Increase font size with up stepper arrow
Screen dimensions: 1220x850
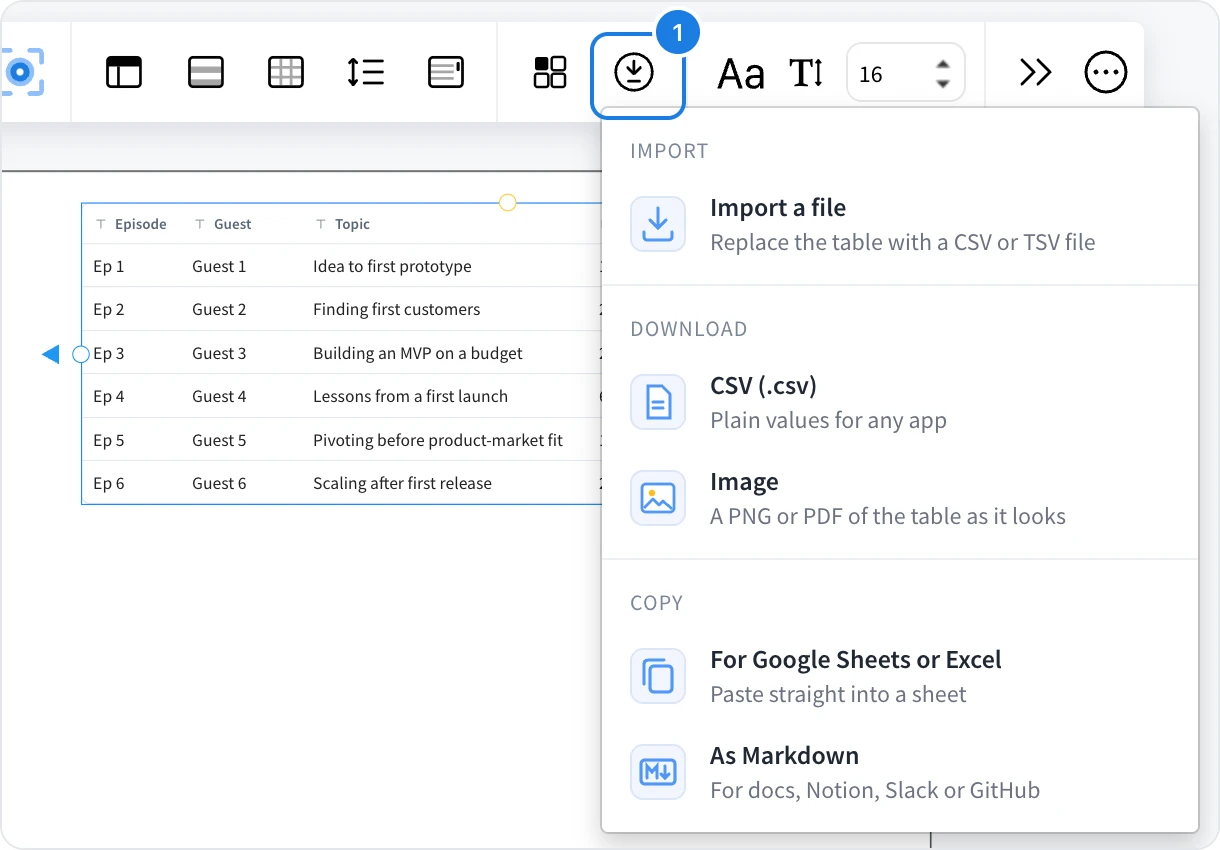click(x=943, y=64)
